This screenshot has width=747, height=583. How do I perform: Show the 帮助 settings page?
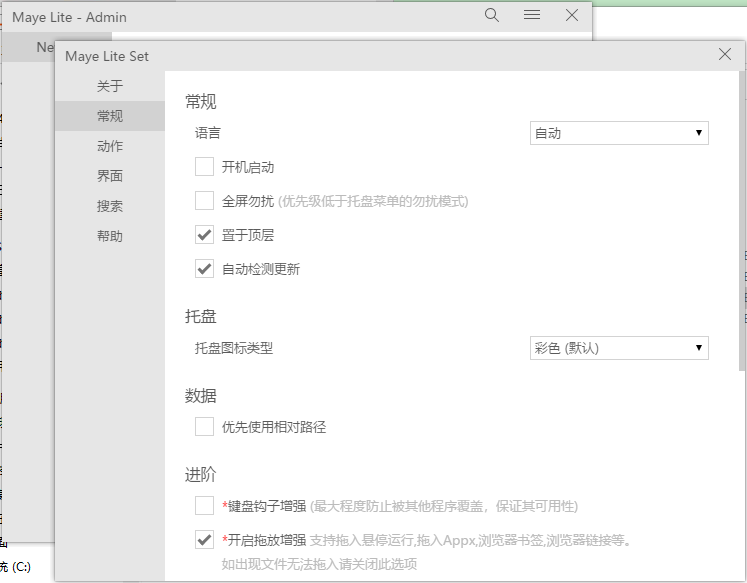pos(110,236)
